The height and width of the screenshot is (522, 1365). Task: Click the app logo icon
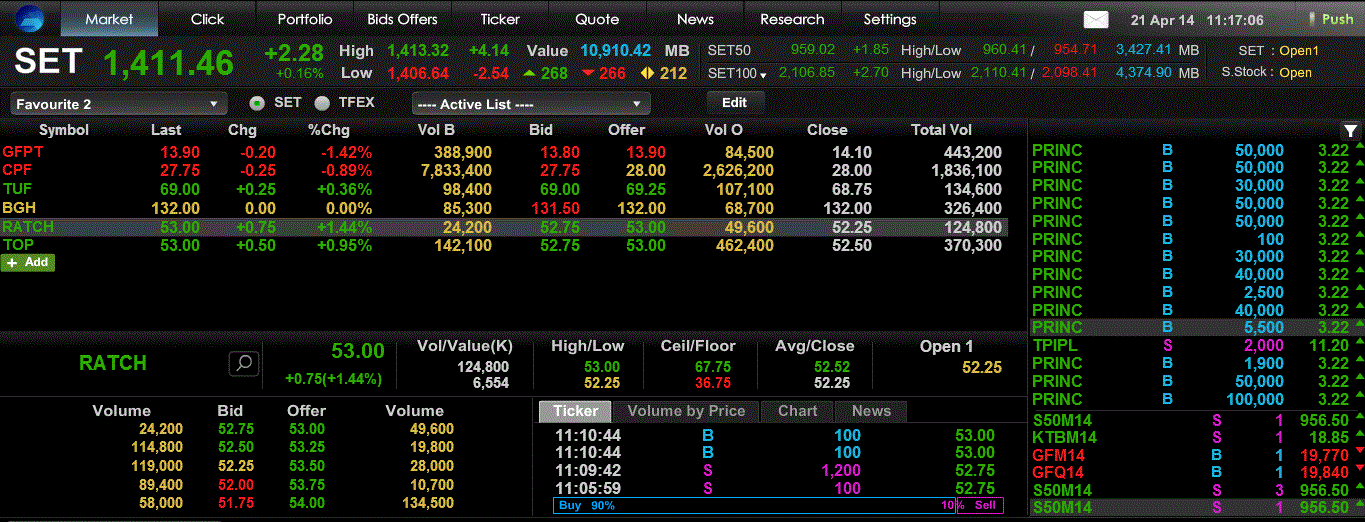pyautogui.click(x=30, y=19)
